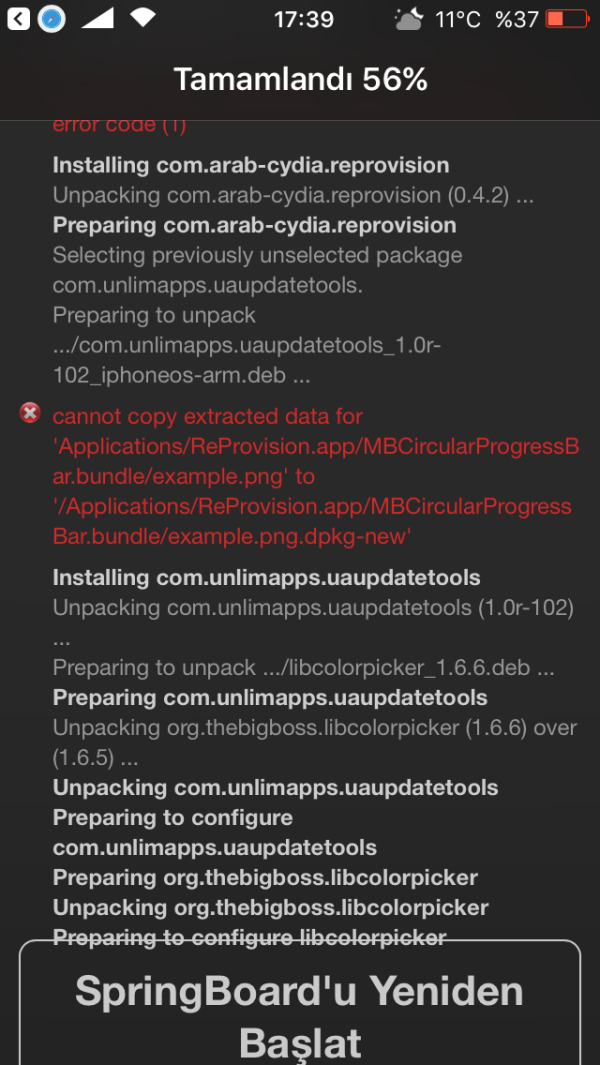Tap the cloudy weather icon

408,19
